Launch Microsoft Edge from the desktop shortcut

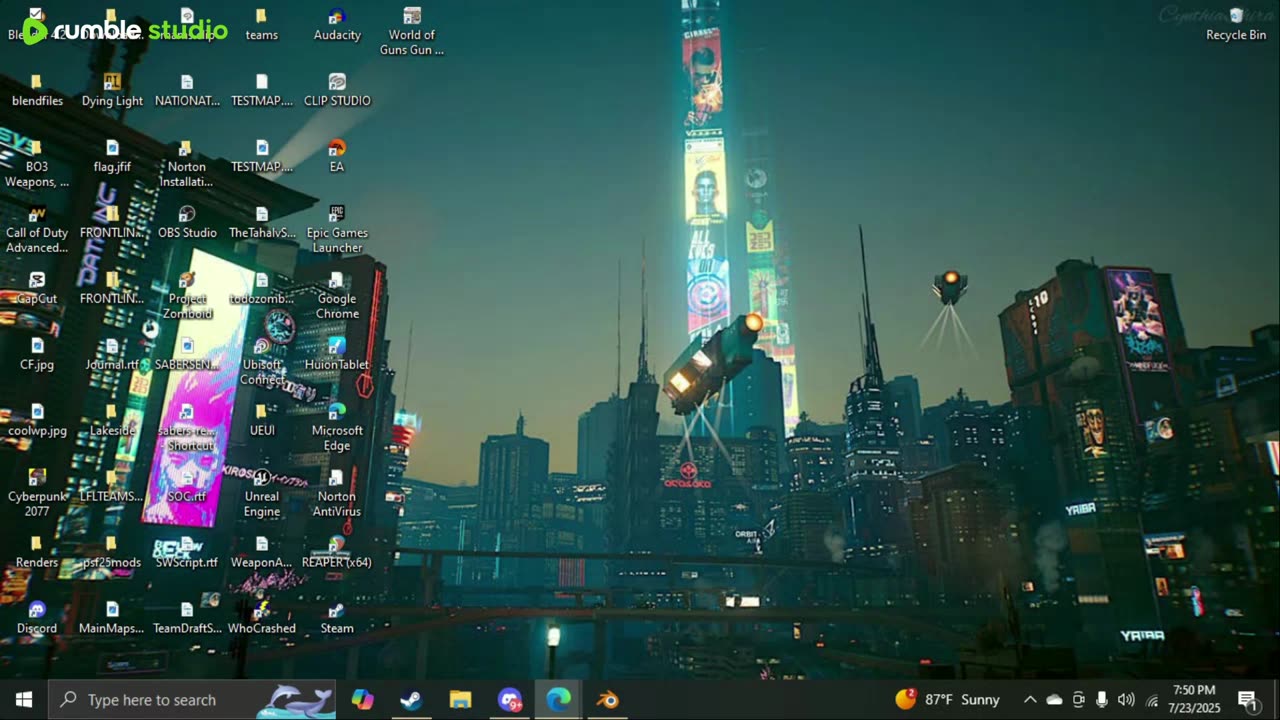(x=337, y=427)
